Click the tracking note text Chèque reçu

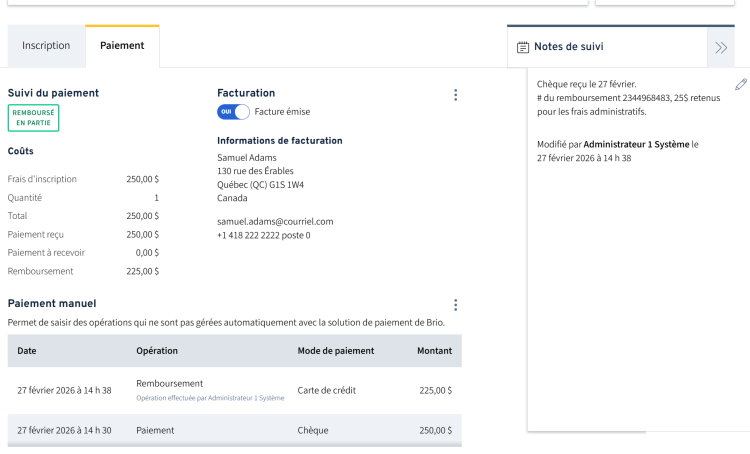(586, 85)
